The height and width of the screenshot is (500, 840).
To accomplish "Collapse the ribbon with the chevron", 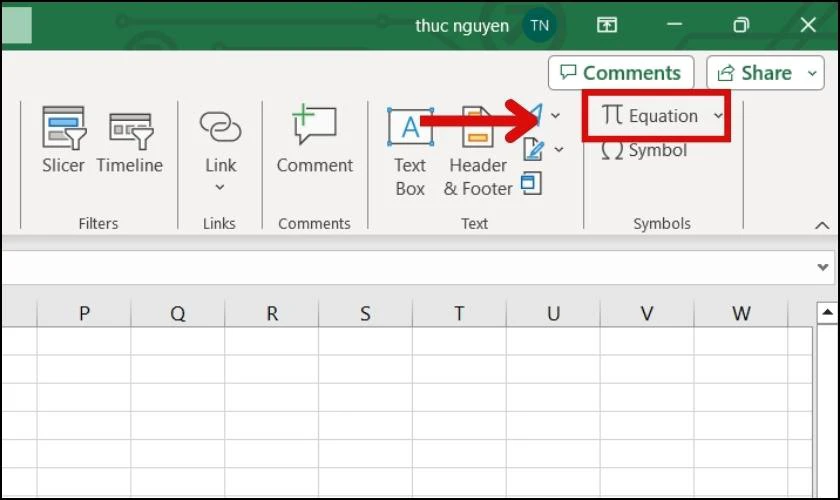I will point(822,225).
